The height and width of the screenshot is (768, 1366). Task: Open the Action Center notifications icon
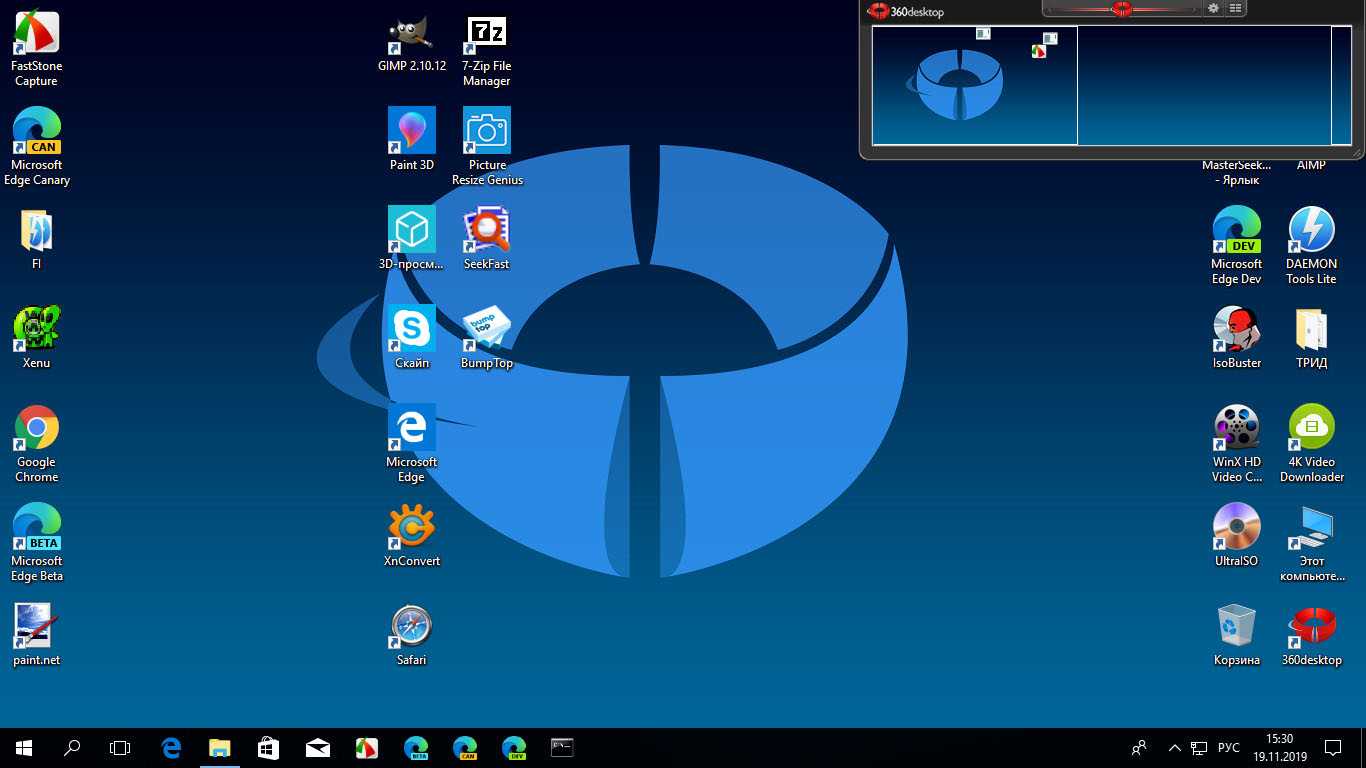click(1332, 747)
